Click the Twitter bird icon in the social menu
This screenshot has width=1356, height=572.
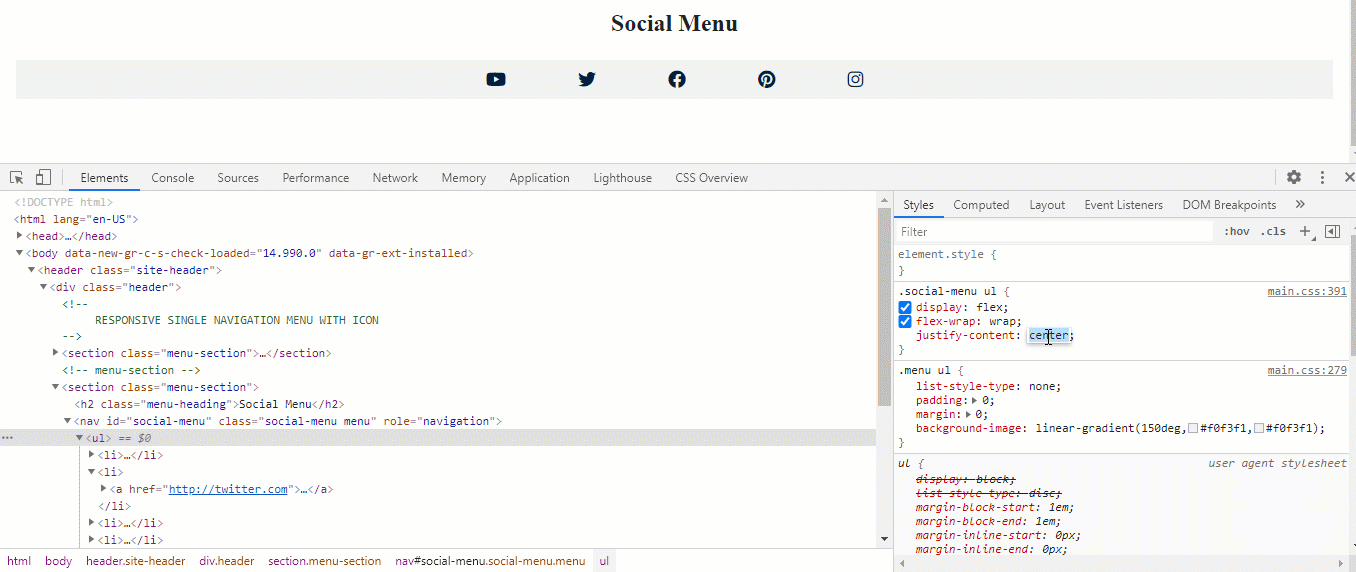point(587,79)
